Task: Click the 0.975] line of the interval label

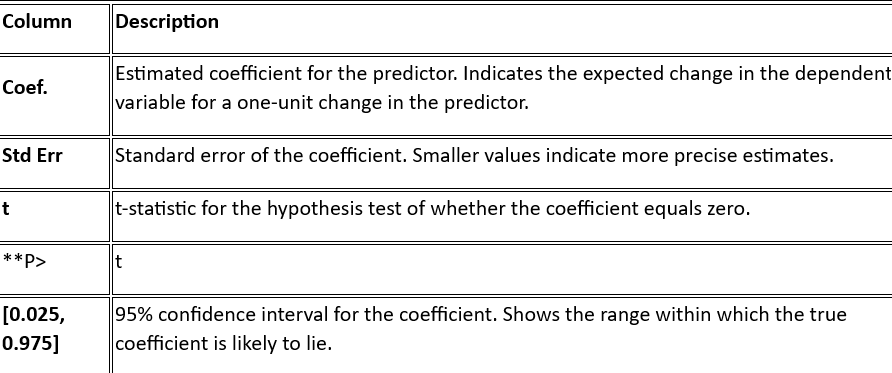Action: (30, 343)
